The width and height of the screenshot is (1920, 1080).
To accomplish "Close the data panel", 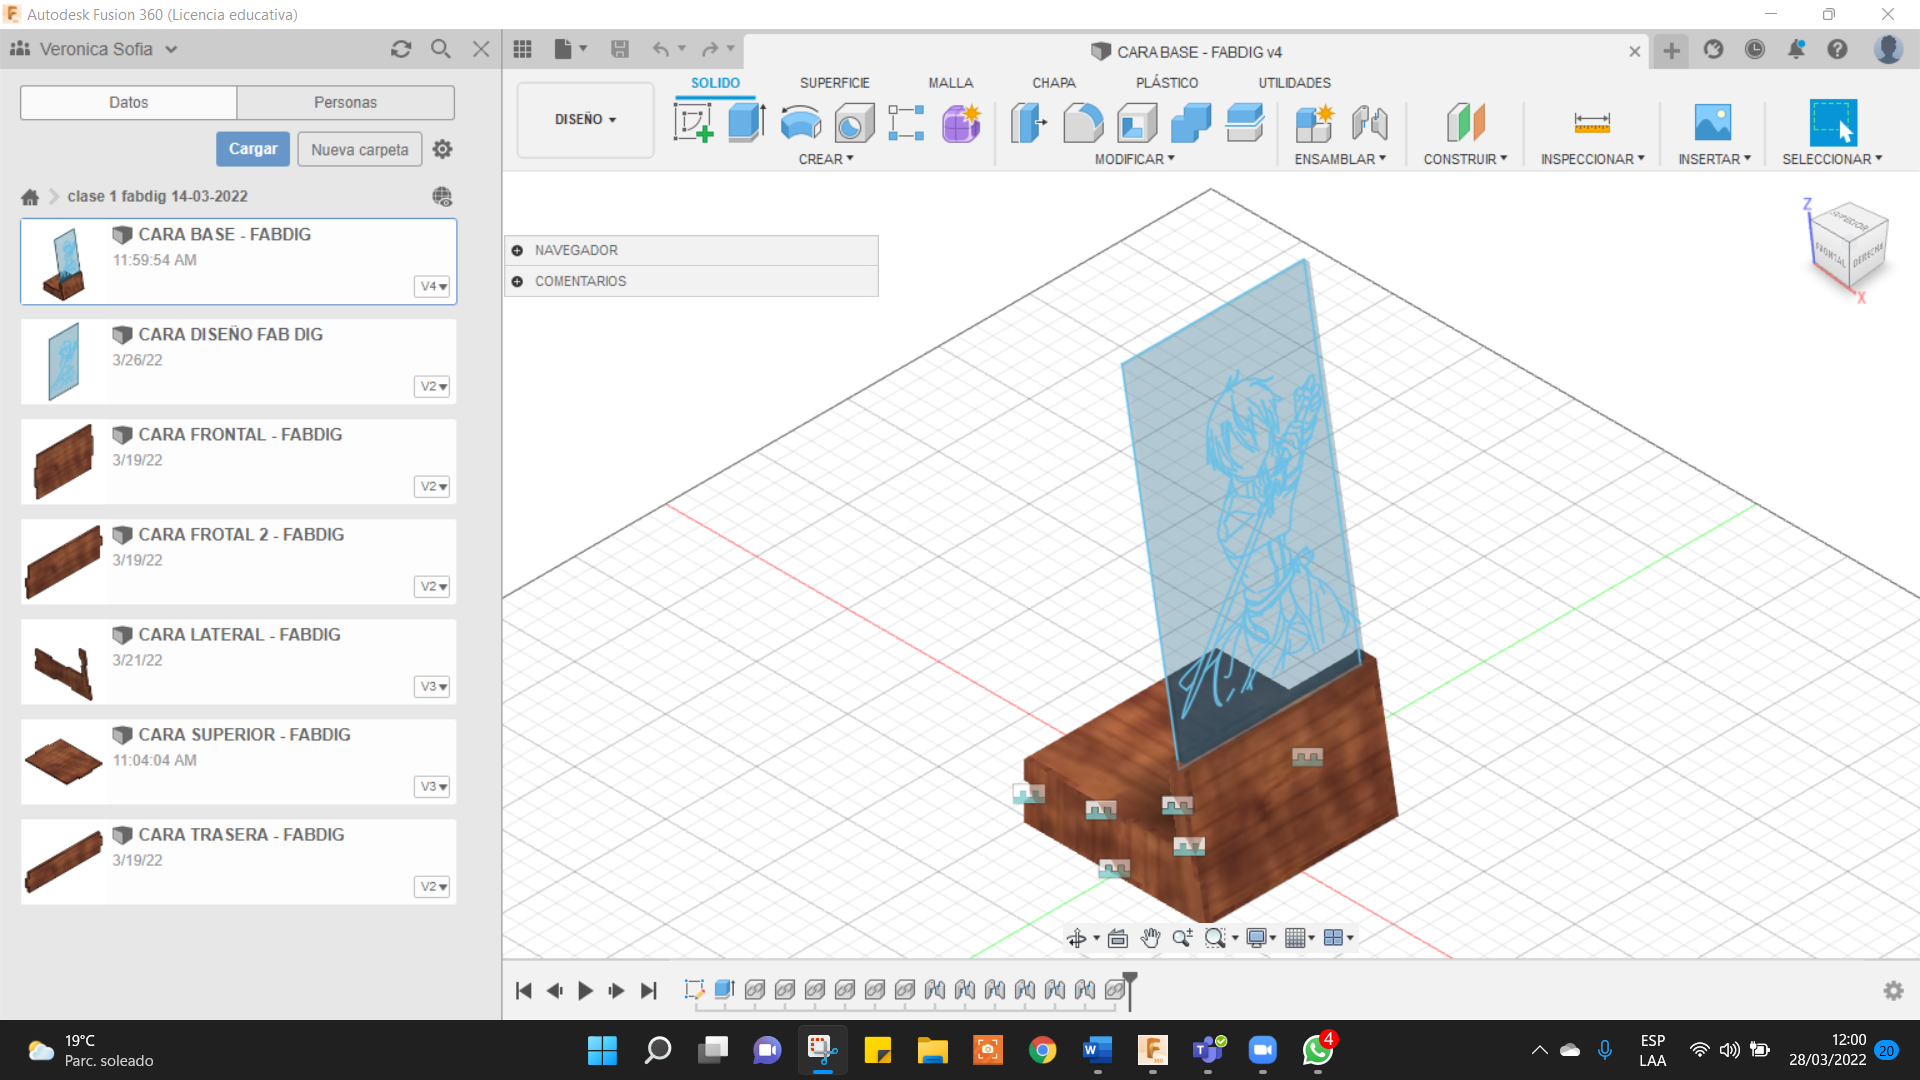I will coord(481,49).
